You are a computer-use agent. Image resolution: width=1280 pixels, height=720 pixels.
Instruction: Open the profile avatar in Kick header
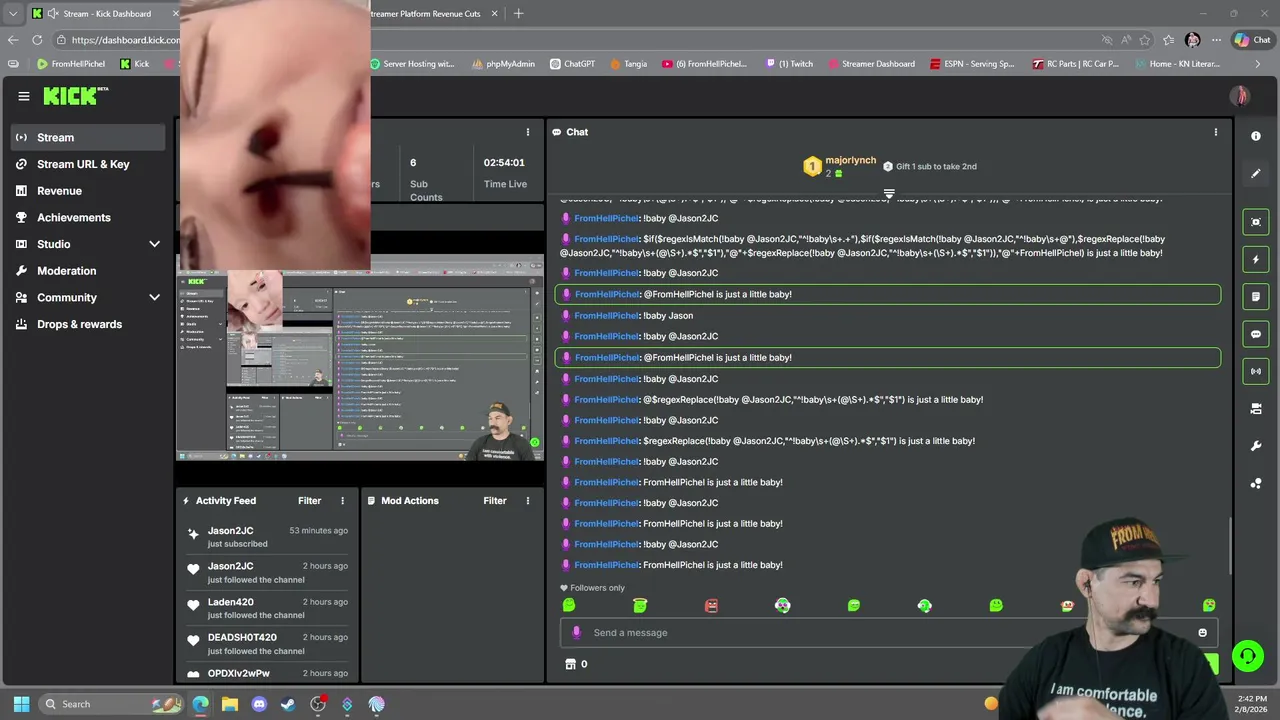pos(1240,96)
